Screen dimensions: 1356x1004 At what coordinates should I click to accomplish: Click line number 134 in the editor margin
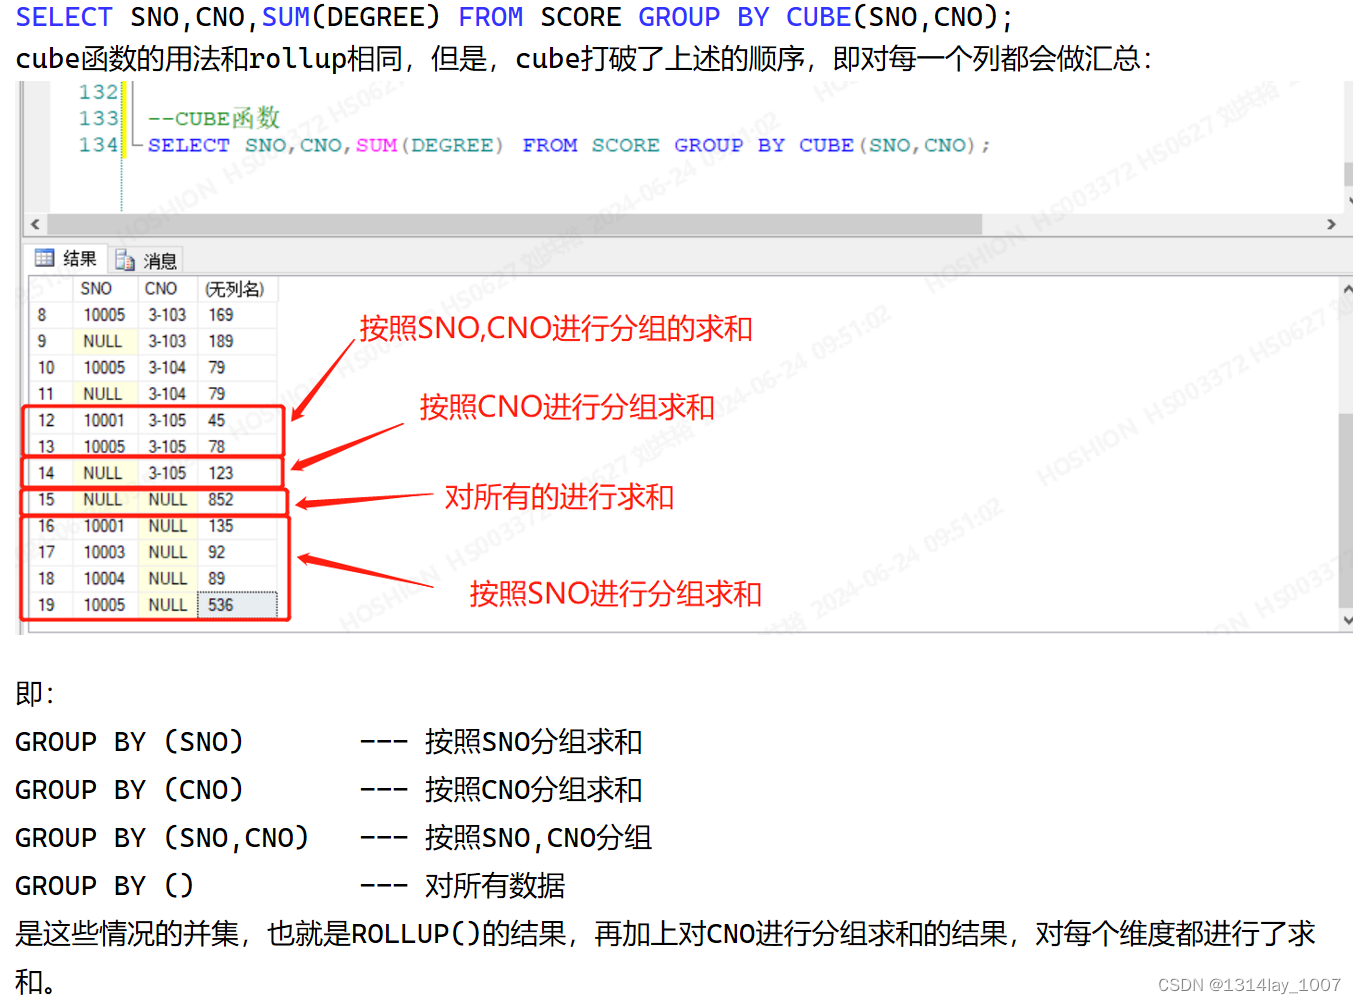[97, 145]
